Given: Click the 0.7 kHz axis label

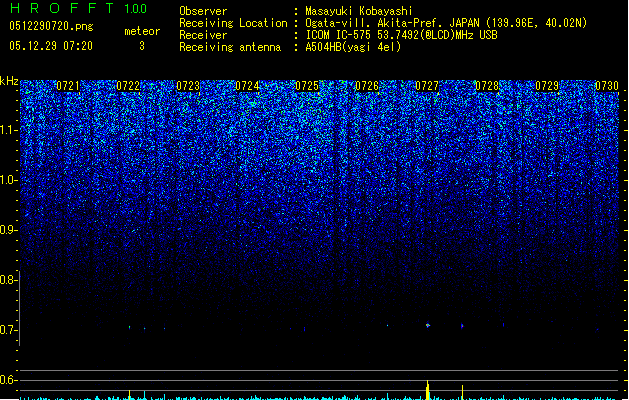Looking at the screenshot, I should [9, 330].
